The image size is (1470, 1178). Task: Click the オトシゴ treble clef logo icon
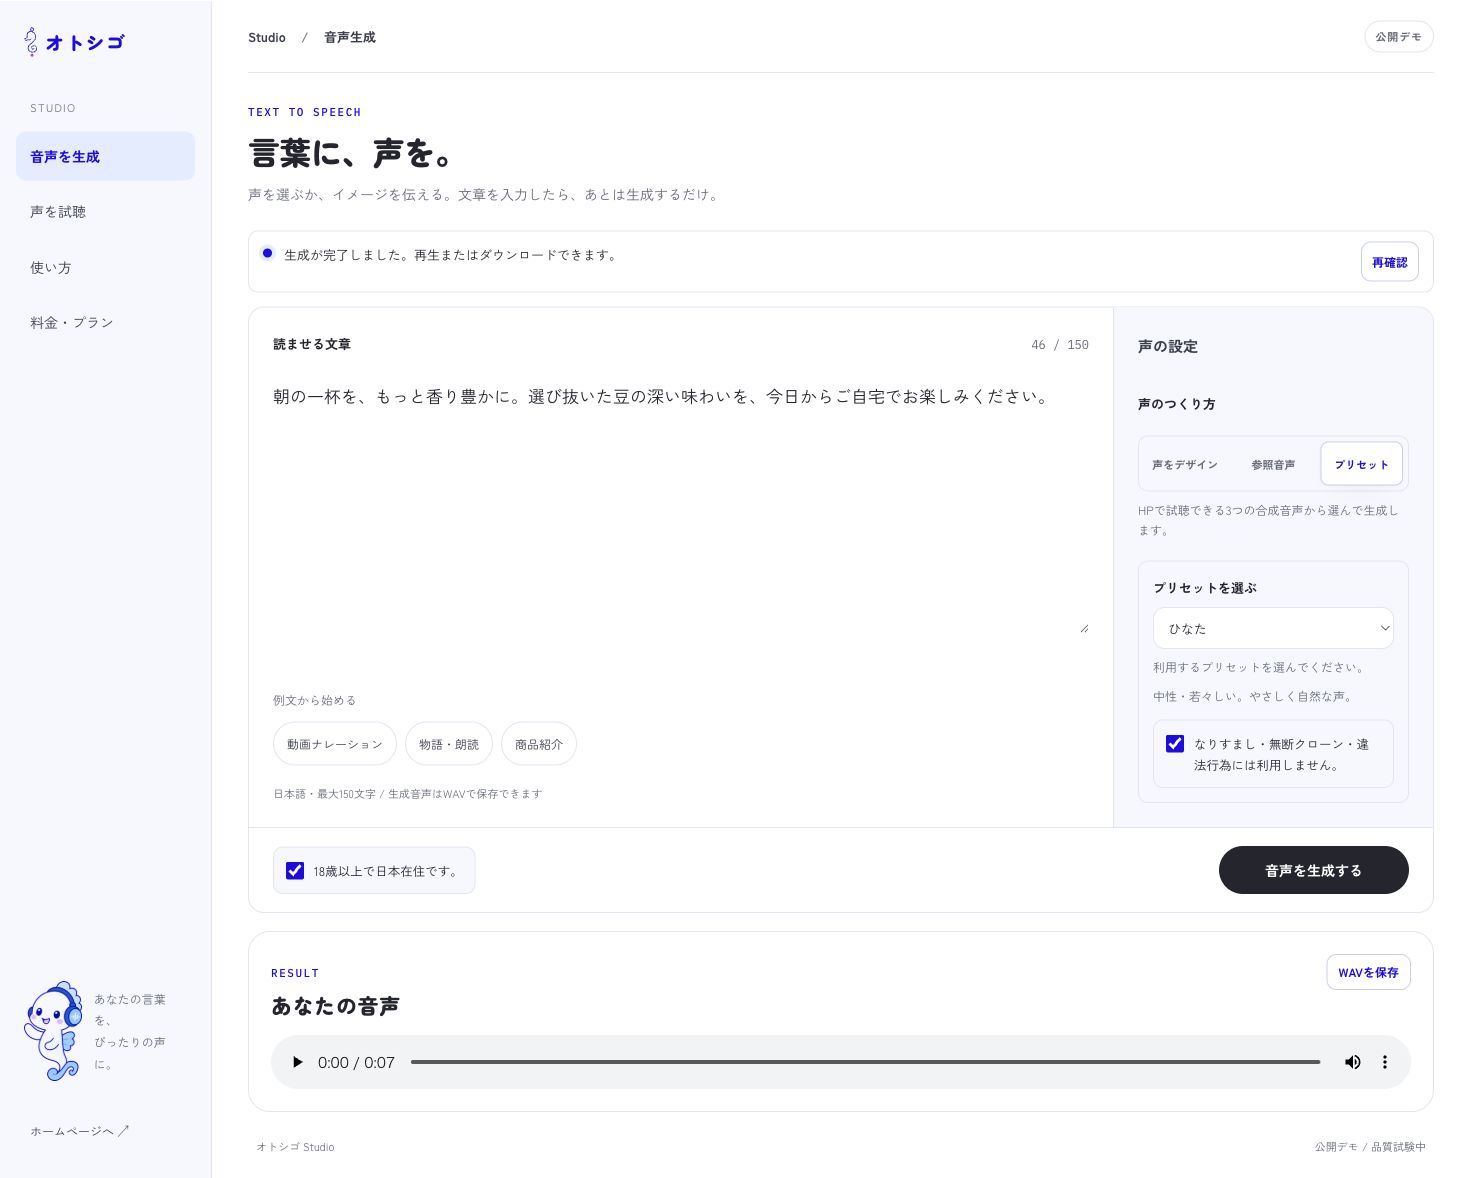click(31, 41)
